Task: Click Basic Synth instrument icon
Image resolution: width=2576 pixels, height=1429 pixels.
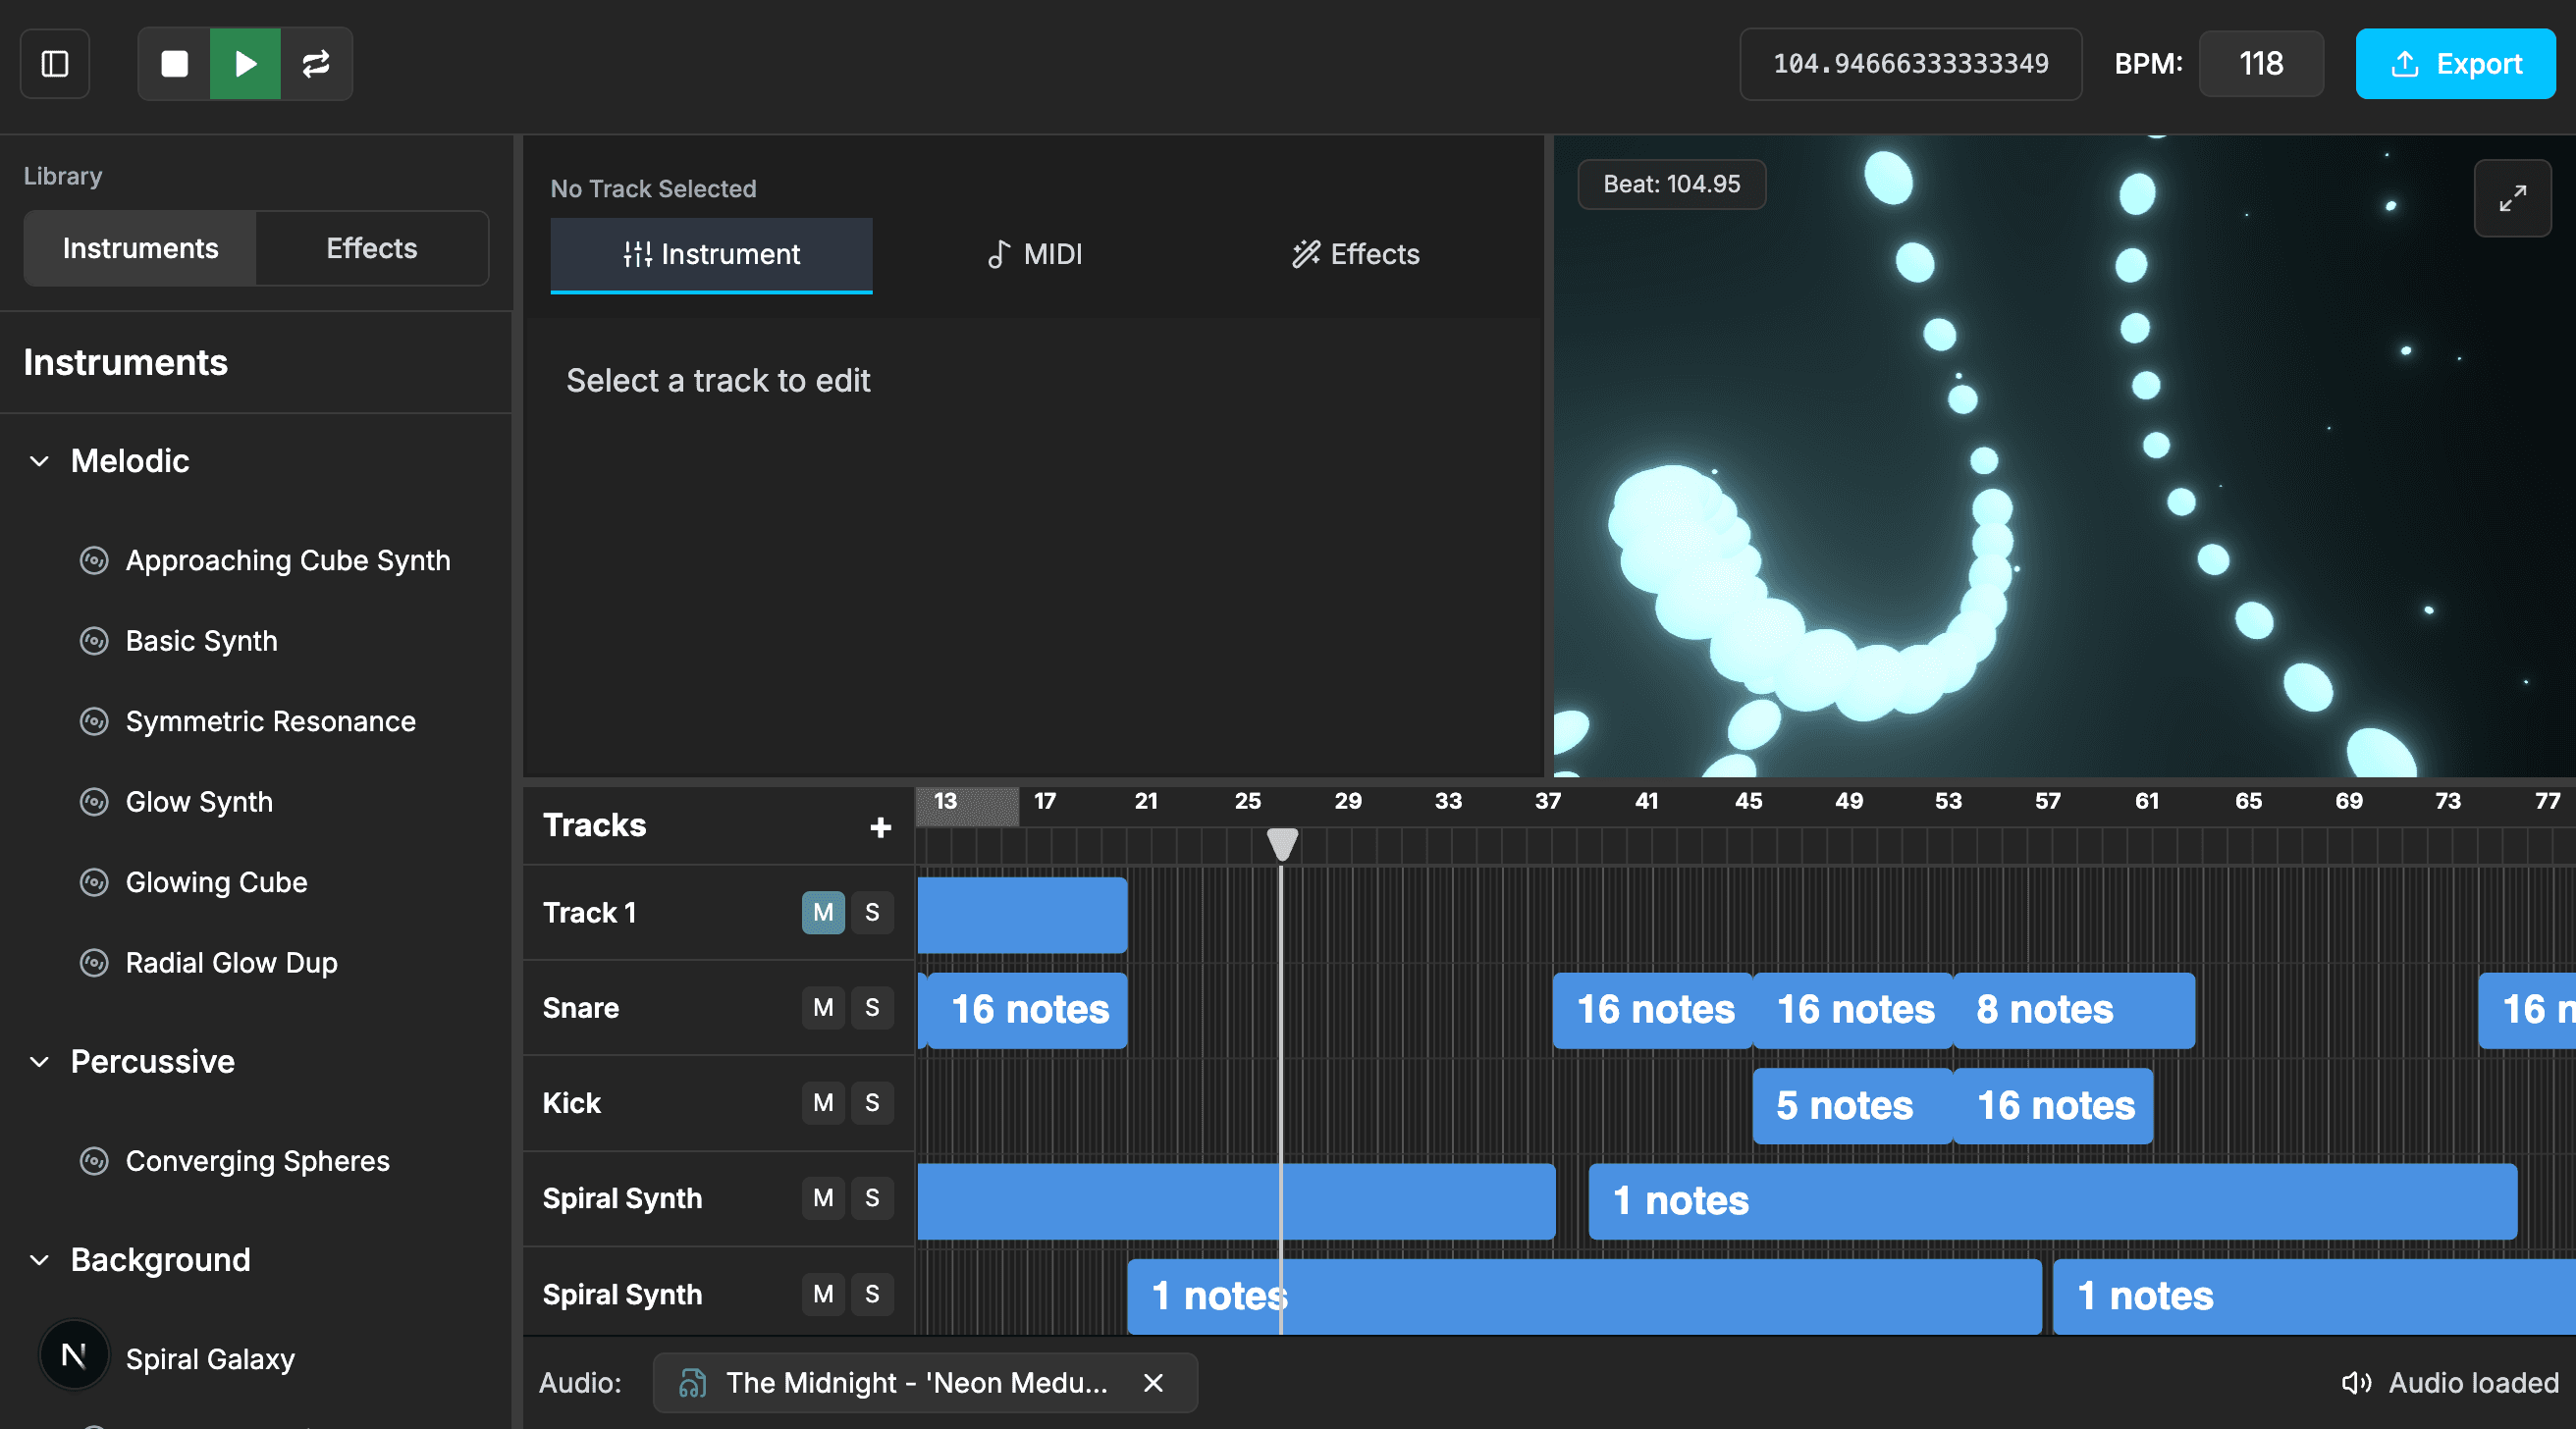Action: 94,641
